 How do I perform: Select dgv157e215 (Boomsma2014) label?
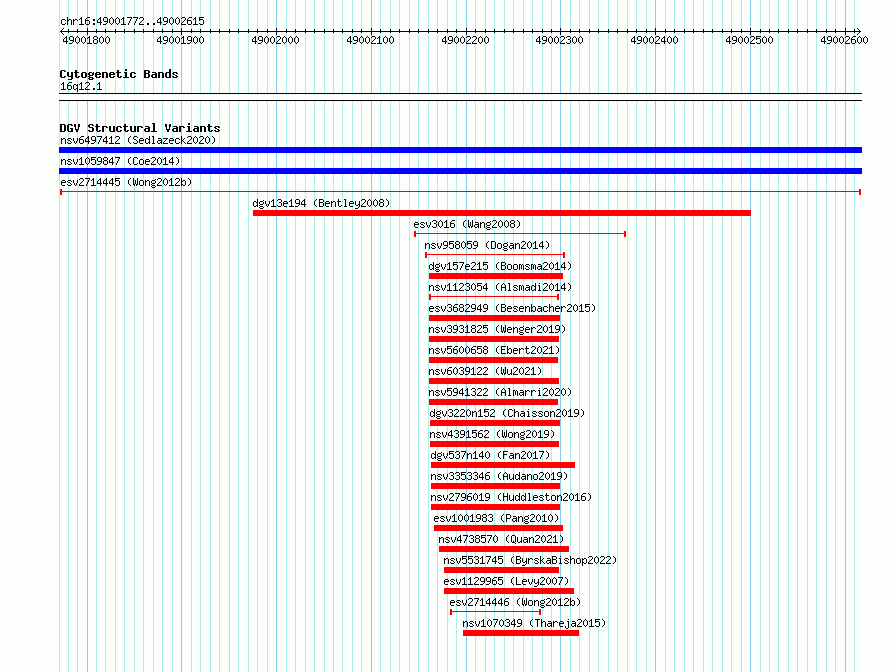(500, 266)
